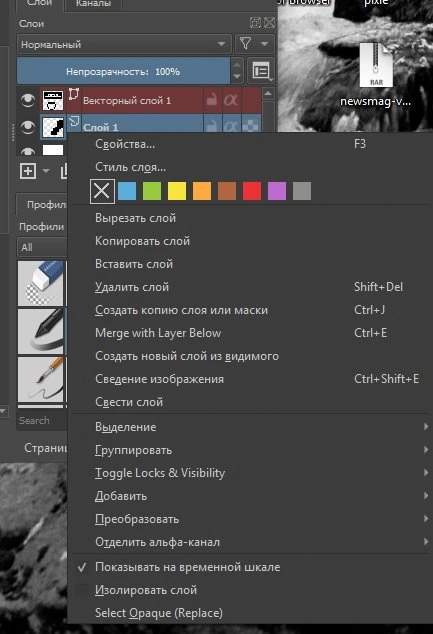
Task: Increase opacity with up stepper arrow
Action: click(x=237, y=65)
